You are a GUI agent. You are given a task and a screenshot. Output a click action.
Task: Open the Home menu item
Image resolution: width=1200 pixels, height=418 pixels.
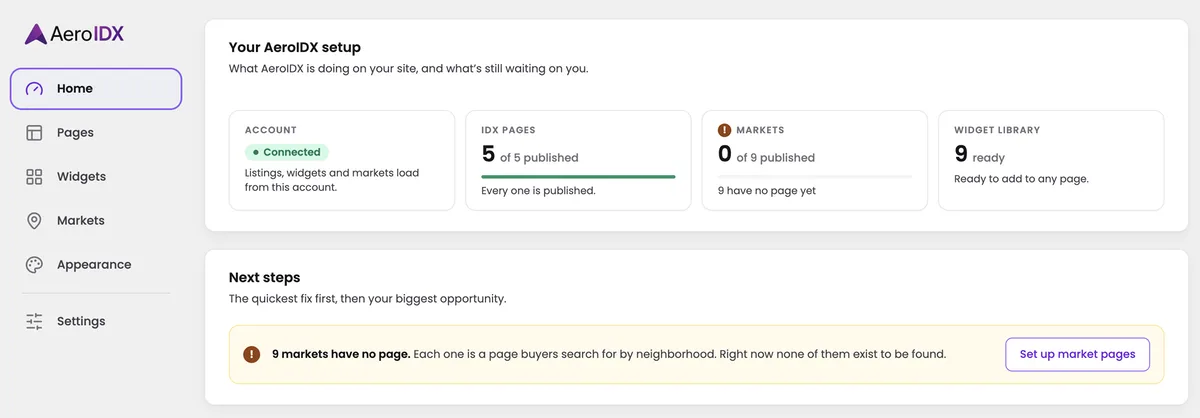click(x=96, y=88)
